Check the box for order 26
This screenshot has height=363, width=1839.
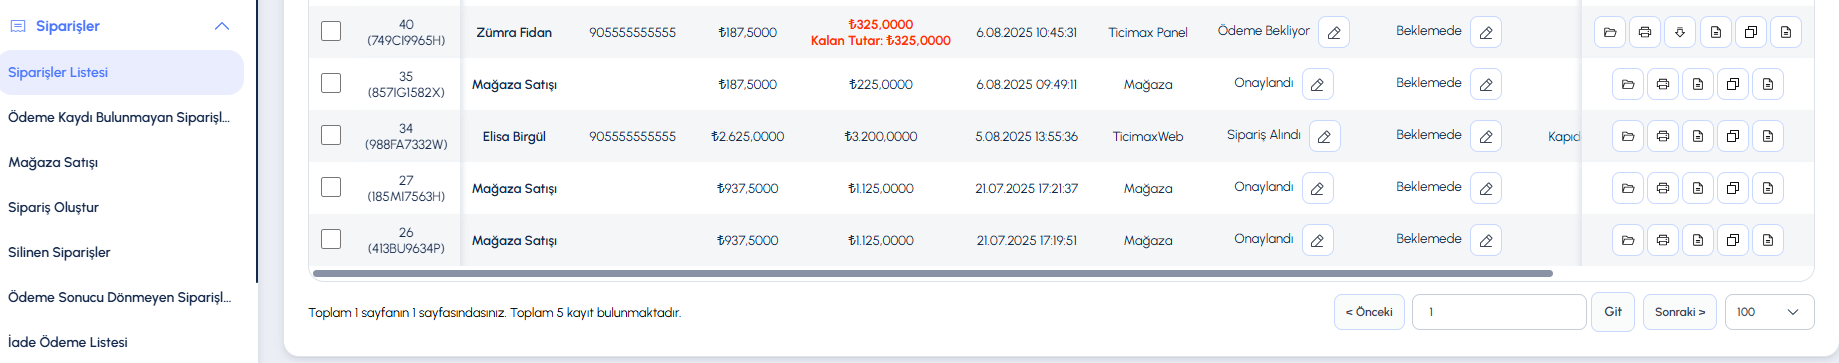pos(331,239)
